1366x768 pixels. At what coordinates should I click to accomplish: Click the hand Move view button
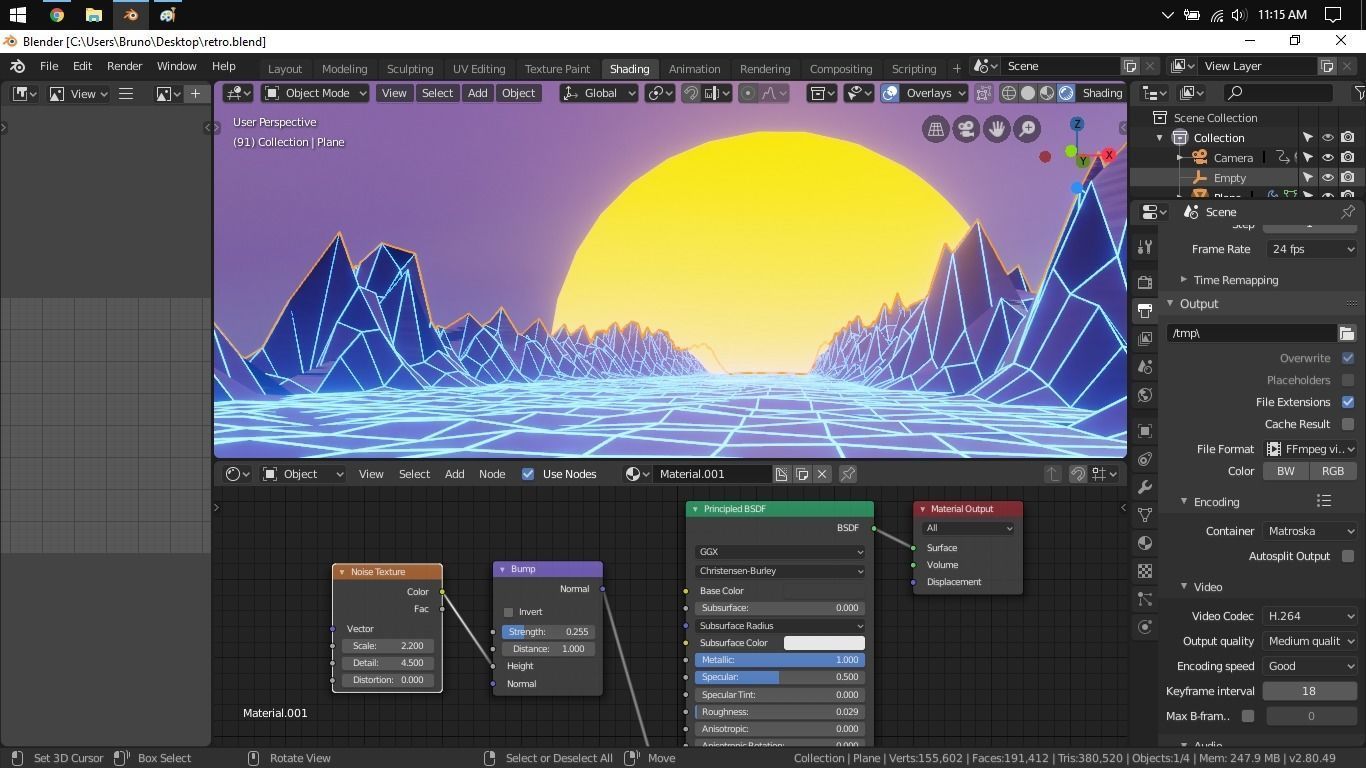coord(997,129)
